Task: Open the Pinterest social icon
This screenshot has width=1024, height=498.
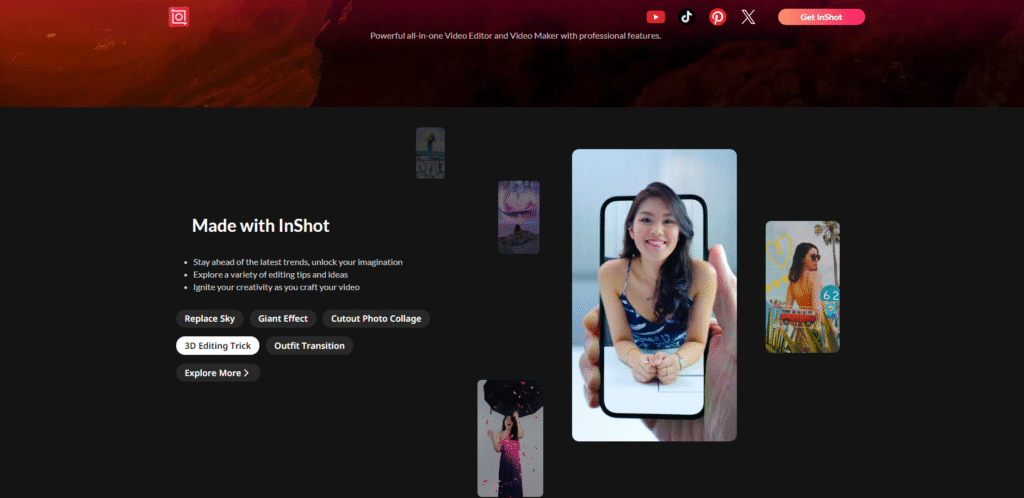Action: [717, 16]
